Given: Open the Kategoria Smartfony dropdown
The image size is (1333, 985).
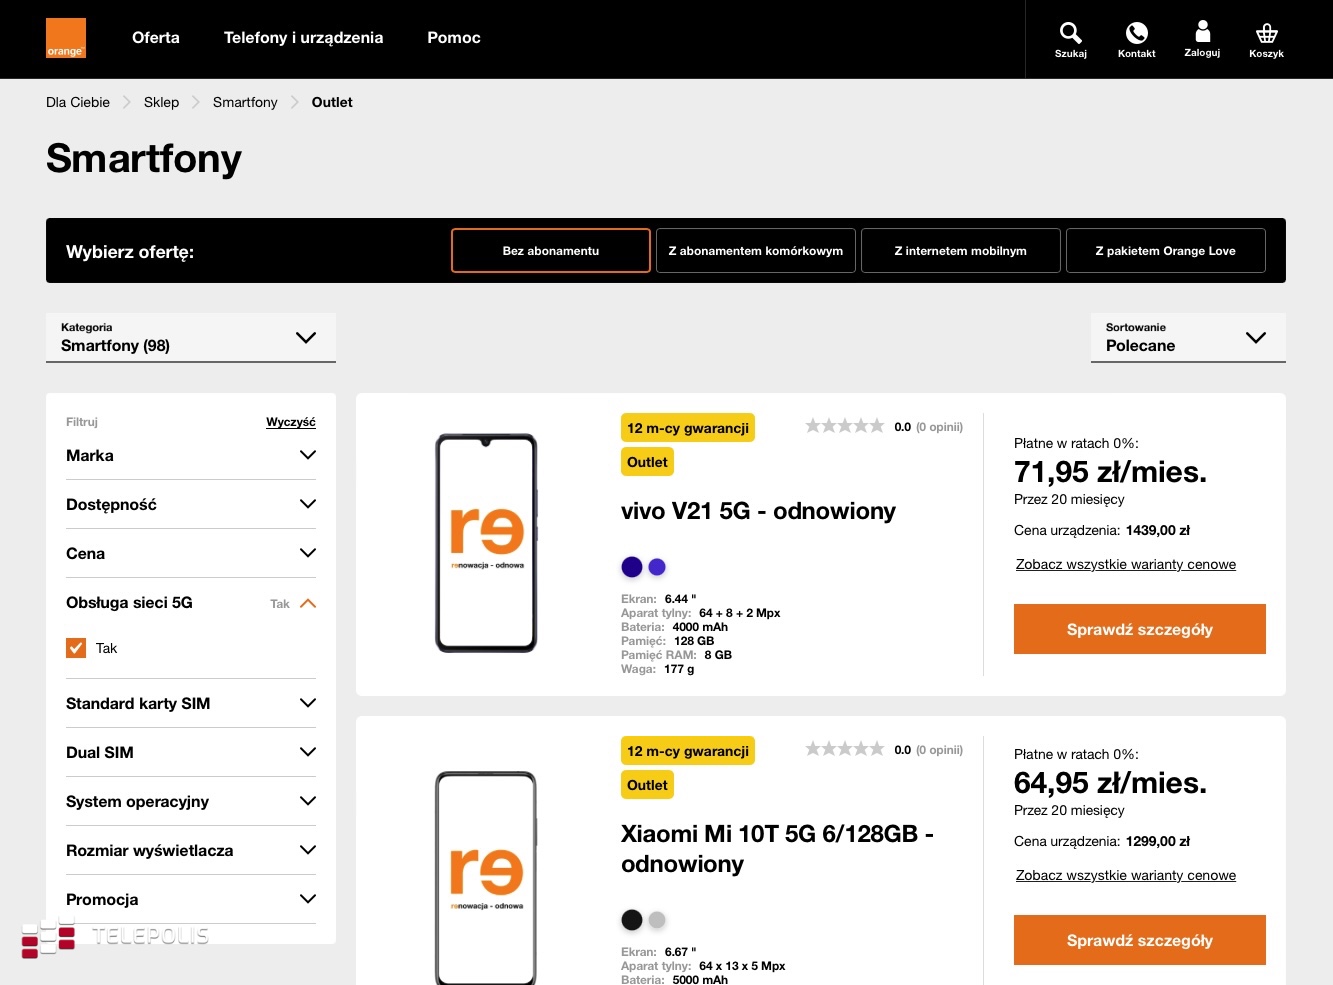Looking at the screenshot, I should pos(190,338).
